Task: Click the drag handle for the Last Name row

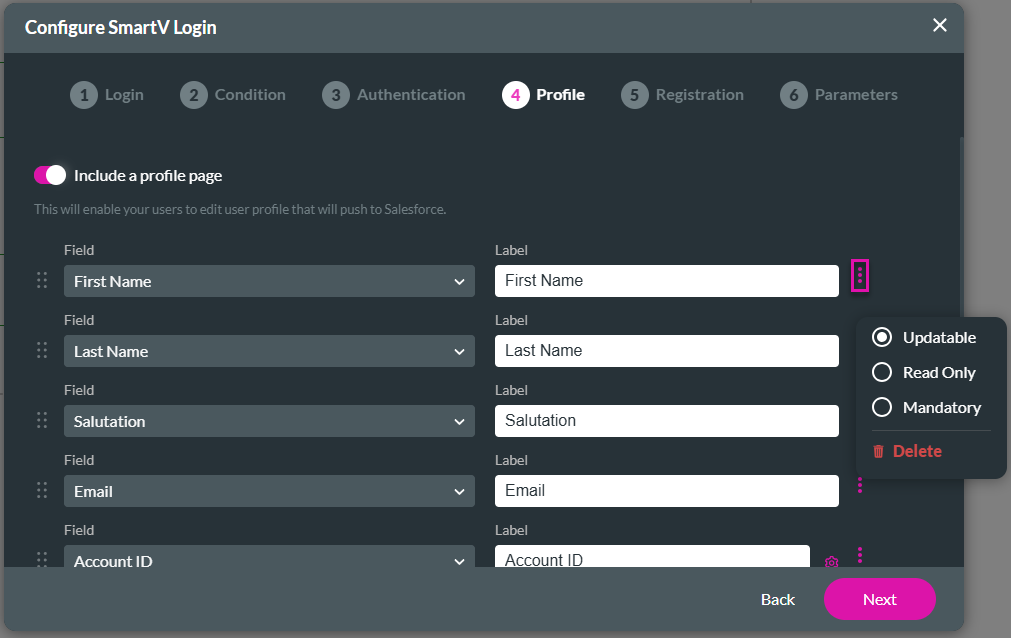Action: coord(42,351)
